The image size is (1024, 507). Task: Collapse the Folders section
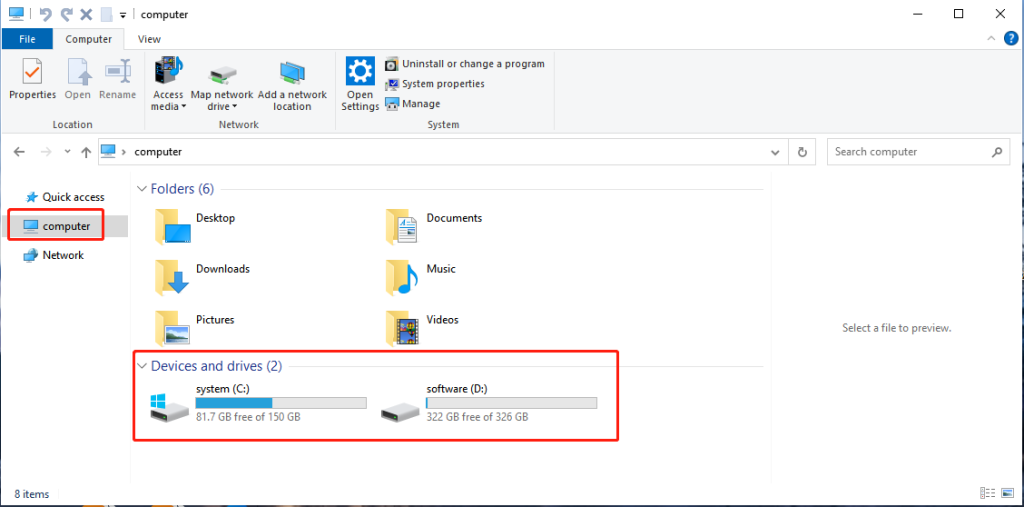[x=142, y=189]
